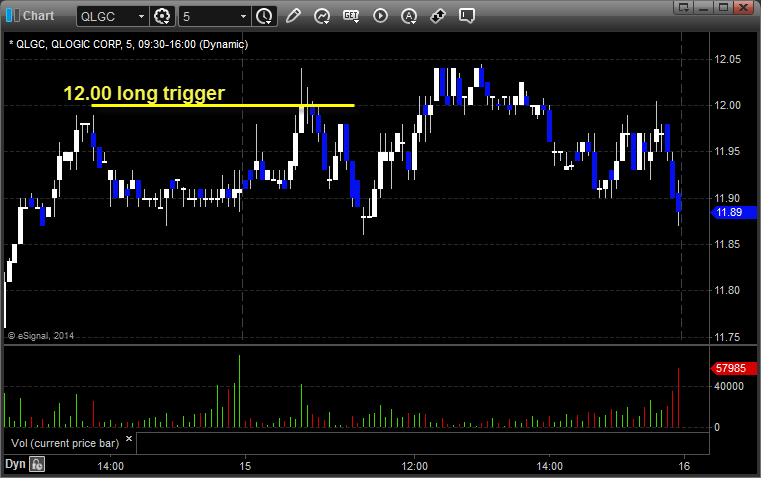Open the chart studies icon
The width and height of the screenshot is (761, 478).
(x=322, y=16)
